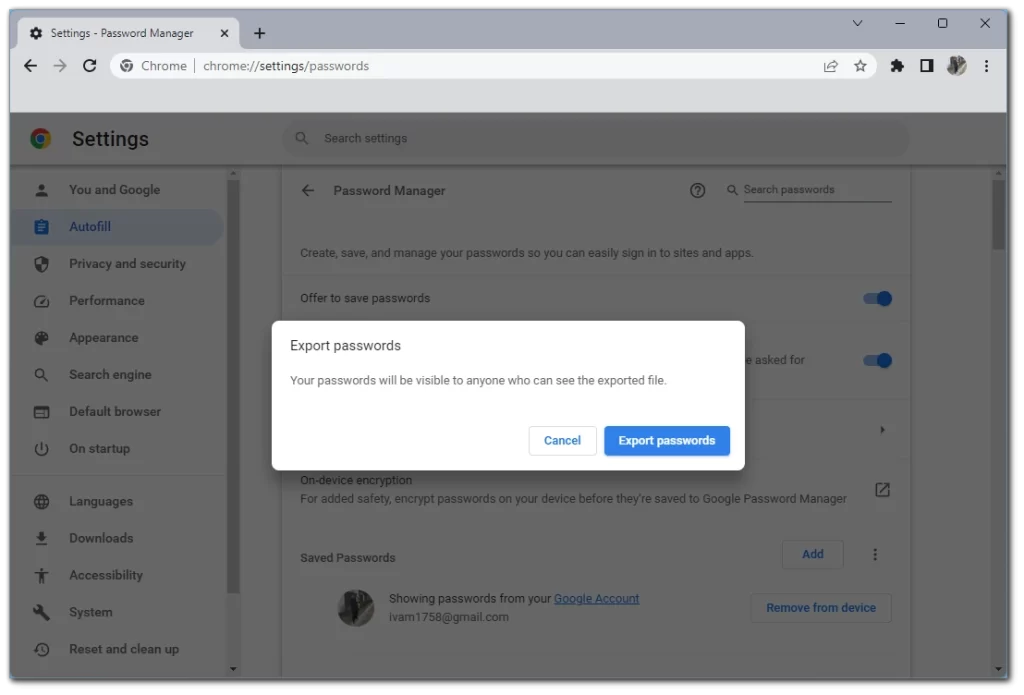Viewport: 1024px width, 695px height.
Task: Select the Settings - Password Manager tab
Action: pyautogui.click(x=129, y=33)
